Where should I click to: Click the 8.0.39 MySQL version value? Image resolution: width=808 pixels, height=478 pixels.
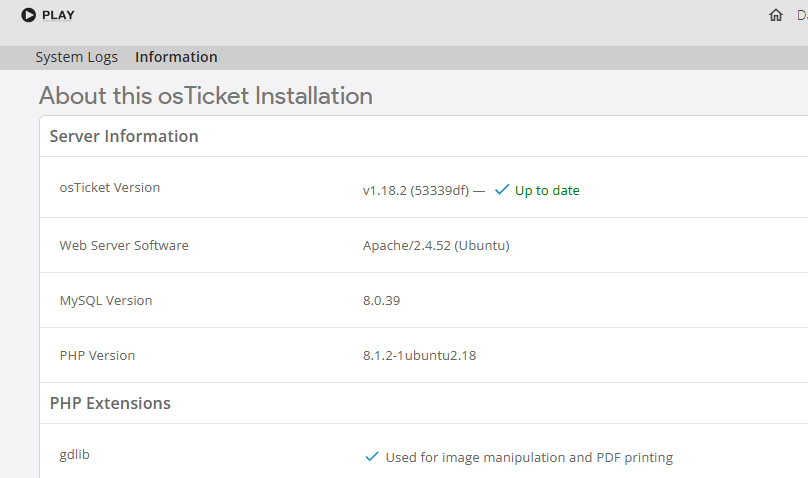381,300
